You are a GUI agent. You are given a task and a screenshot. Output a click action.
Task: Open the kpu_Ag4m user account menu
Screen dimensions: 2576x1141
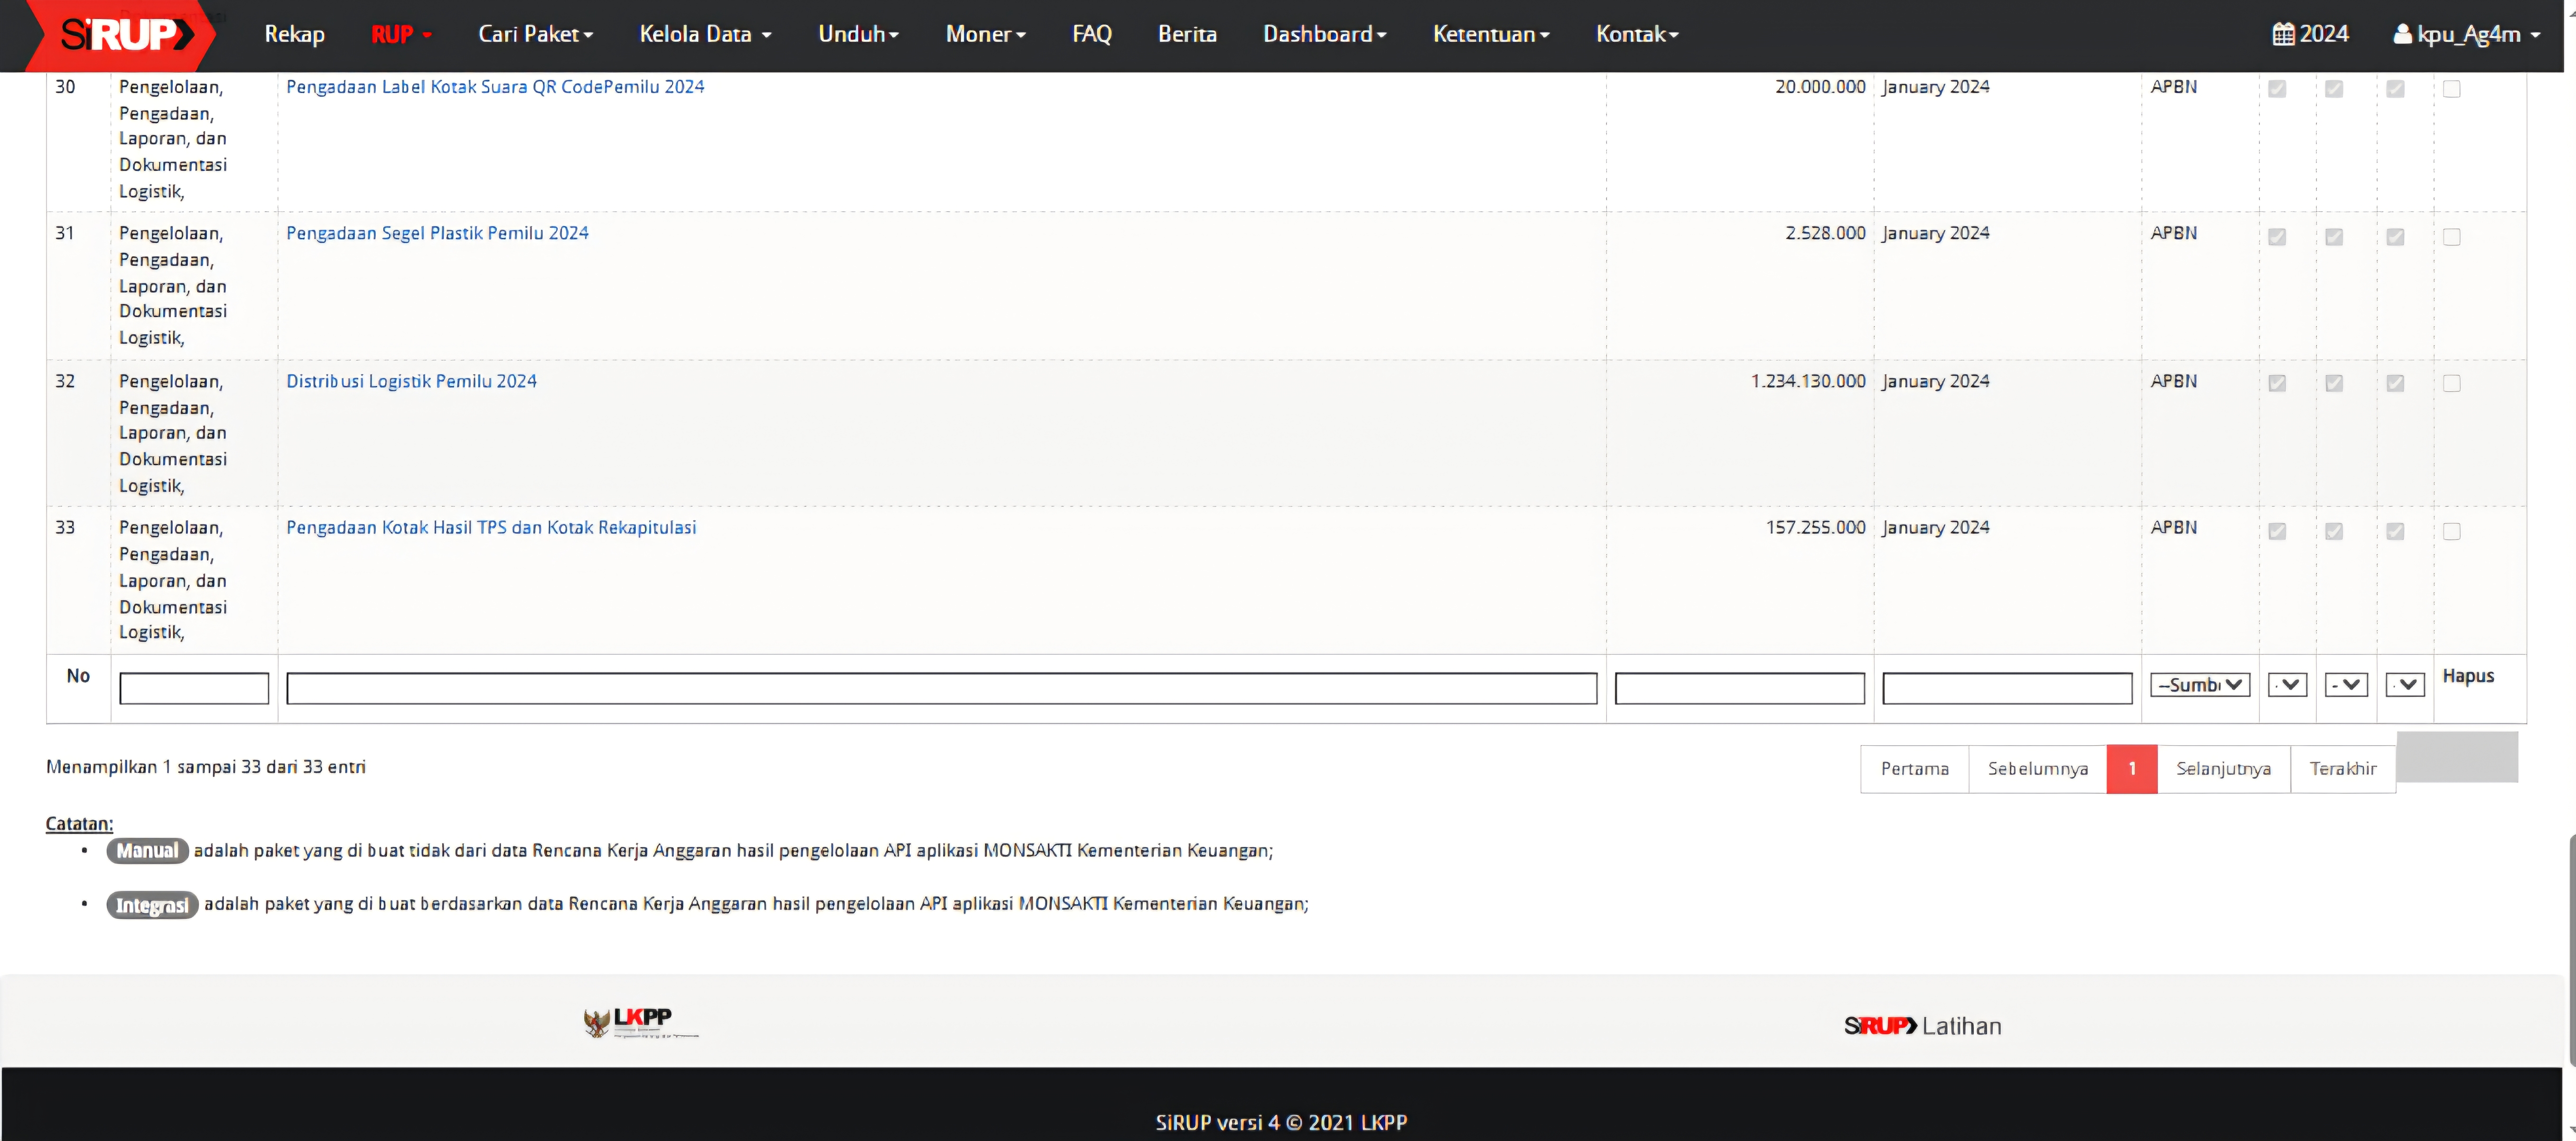click(2466, 34)
